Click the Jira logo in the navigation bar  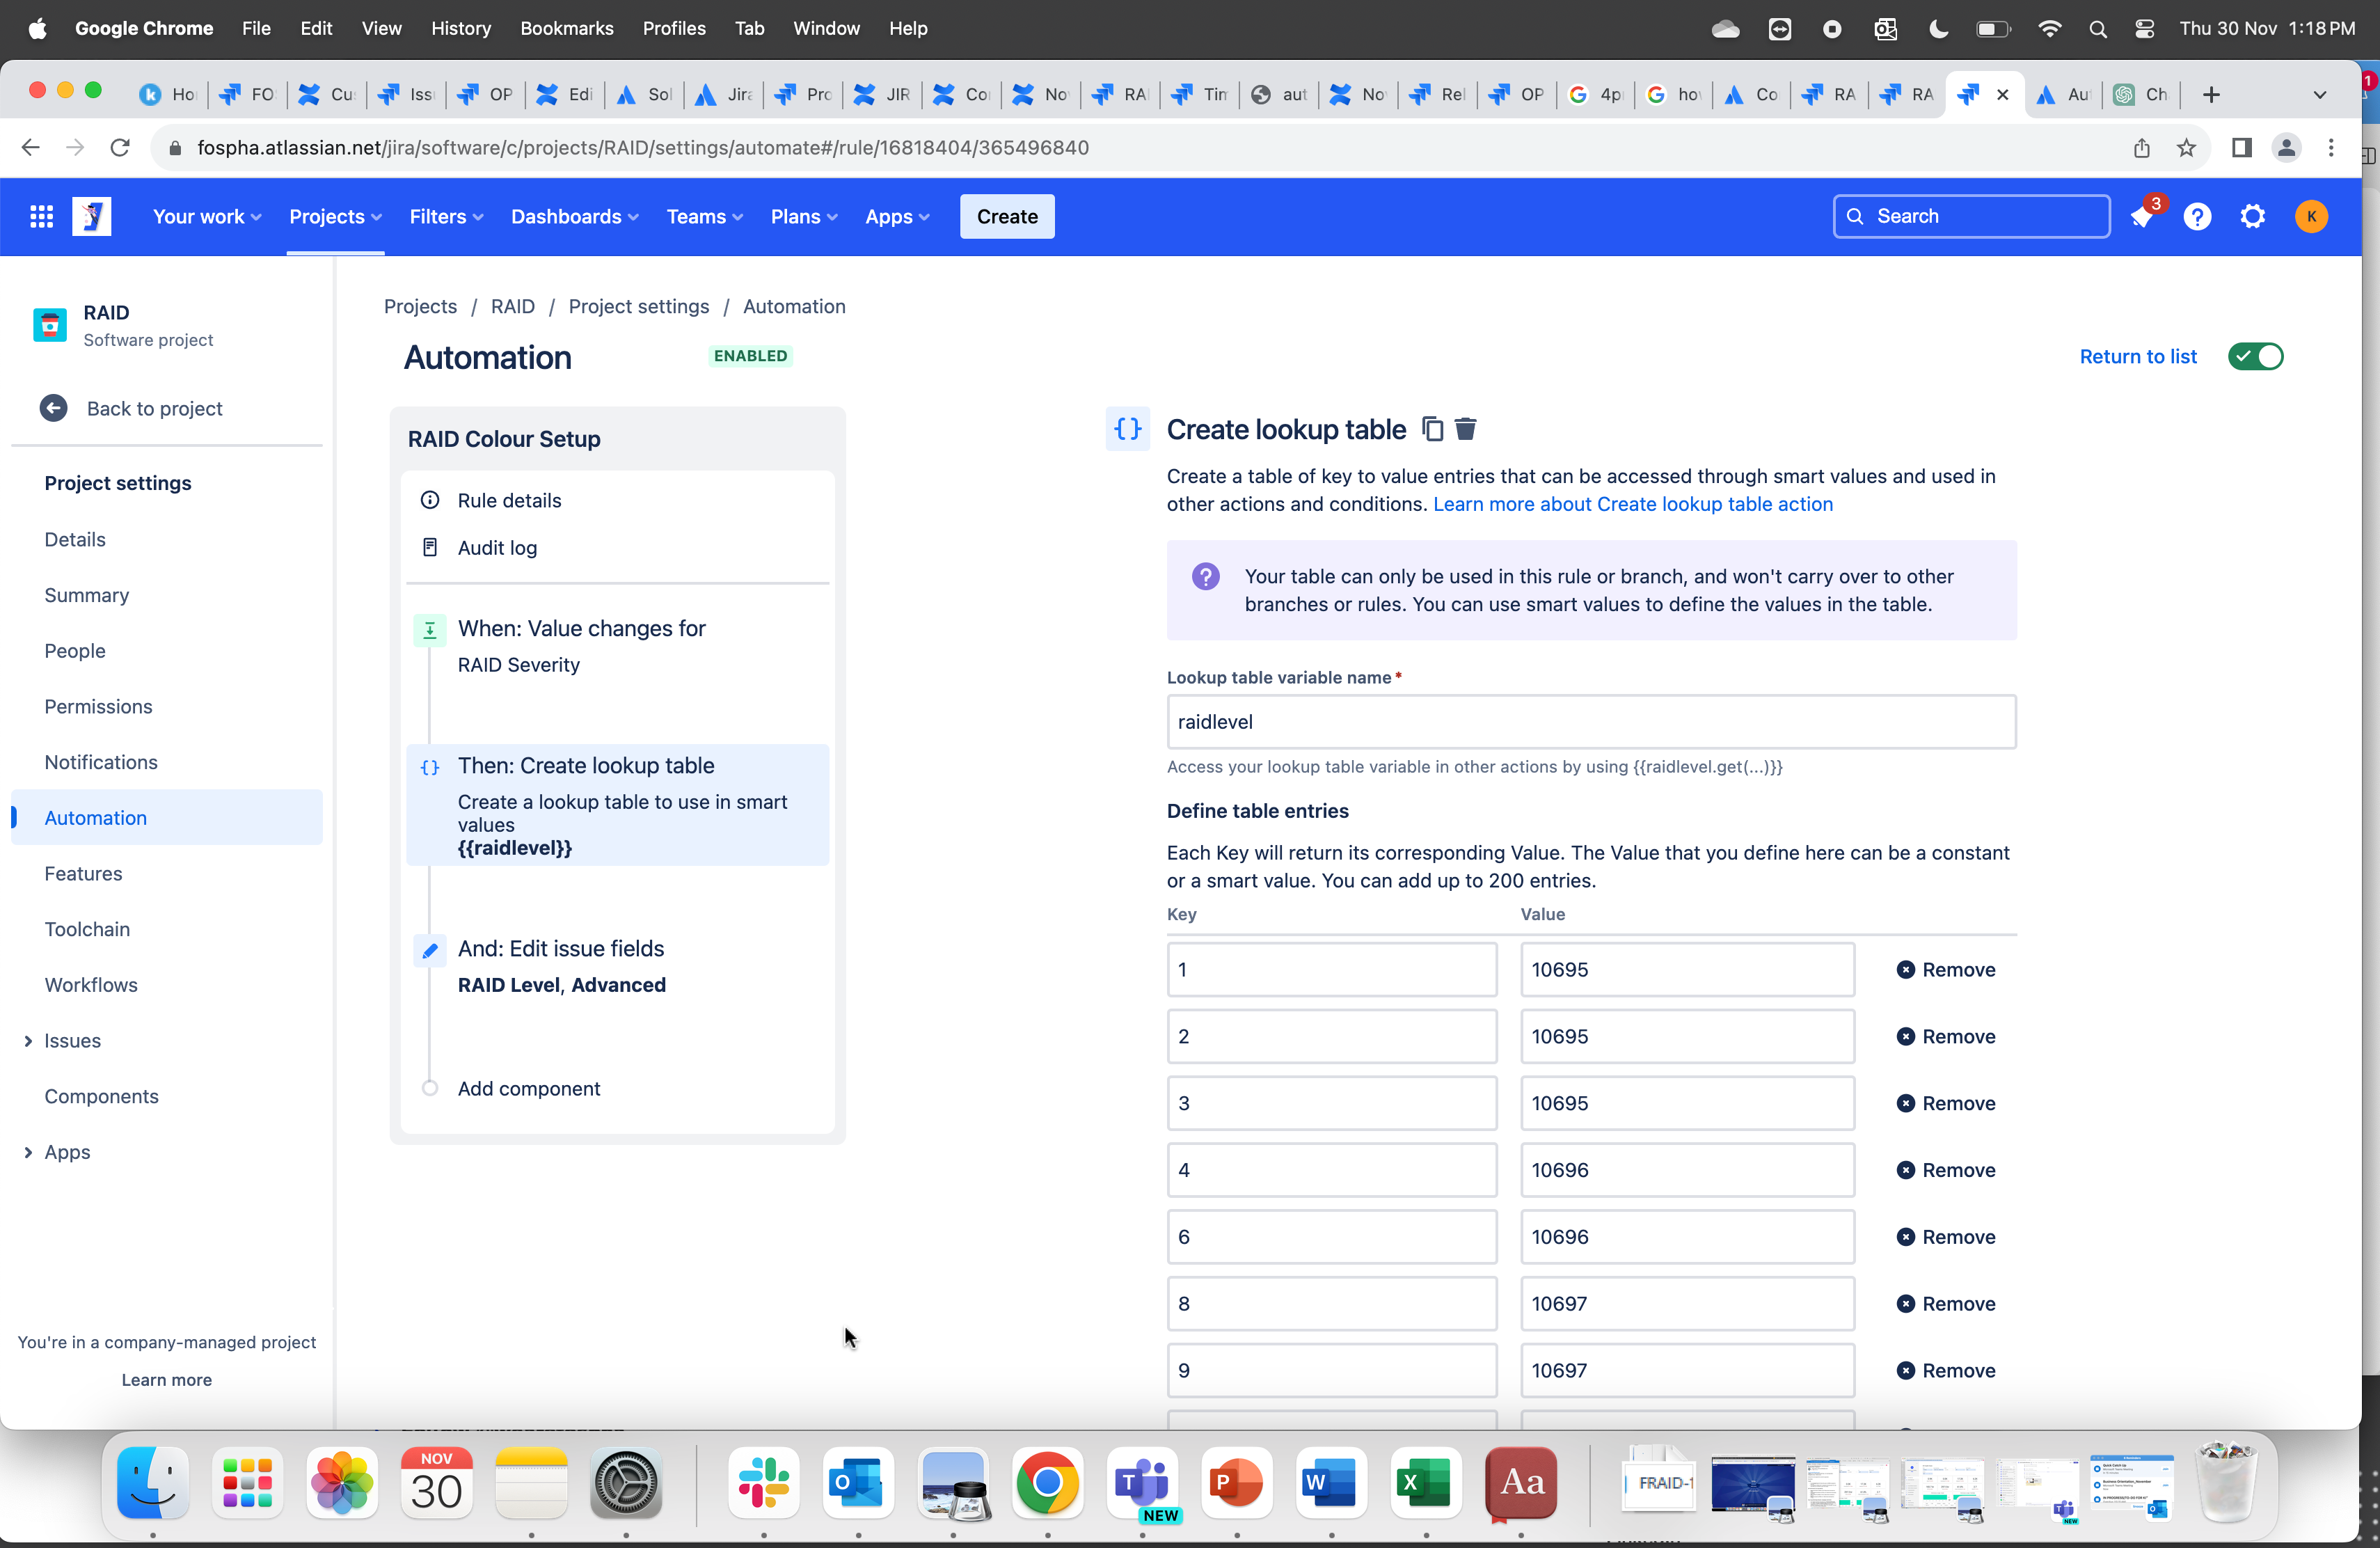pyautogui.click(x=92, y=216)
